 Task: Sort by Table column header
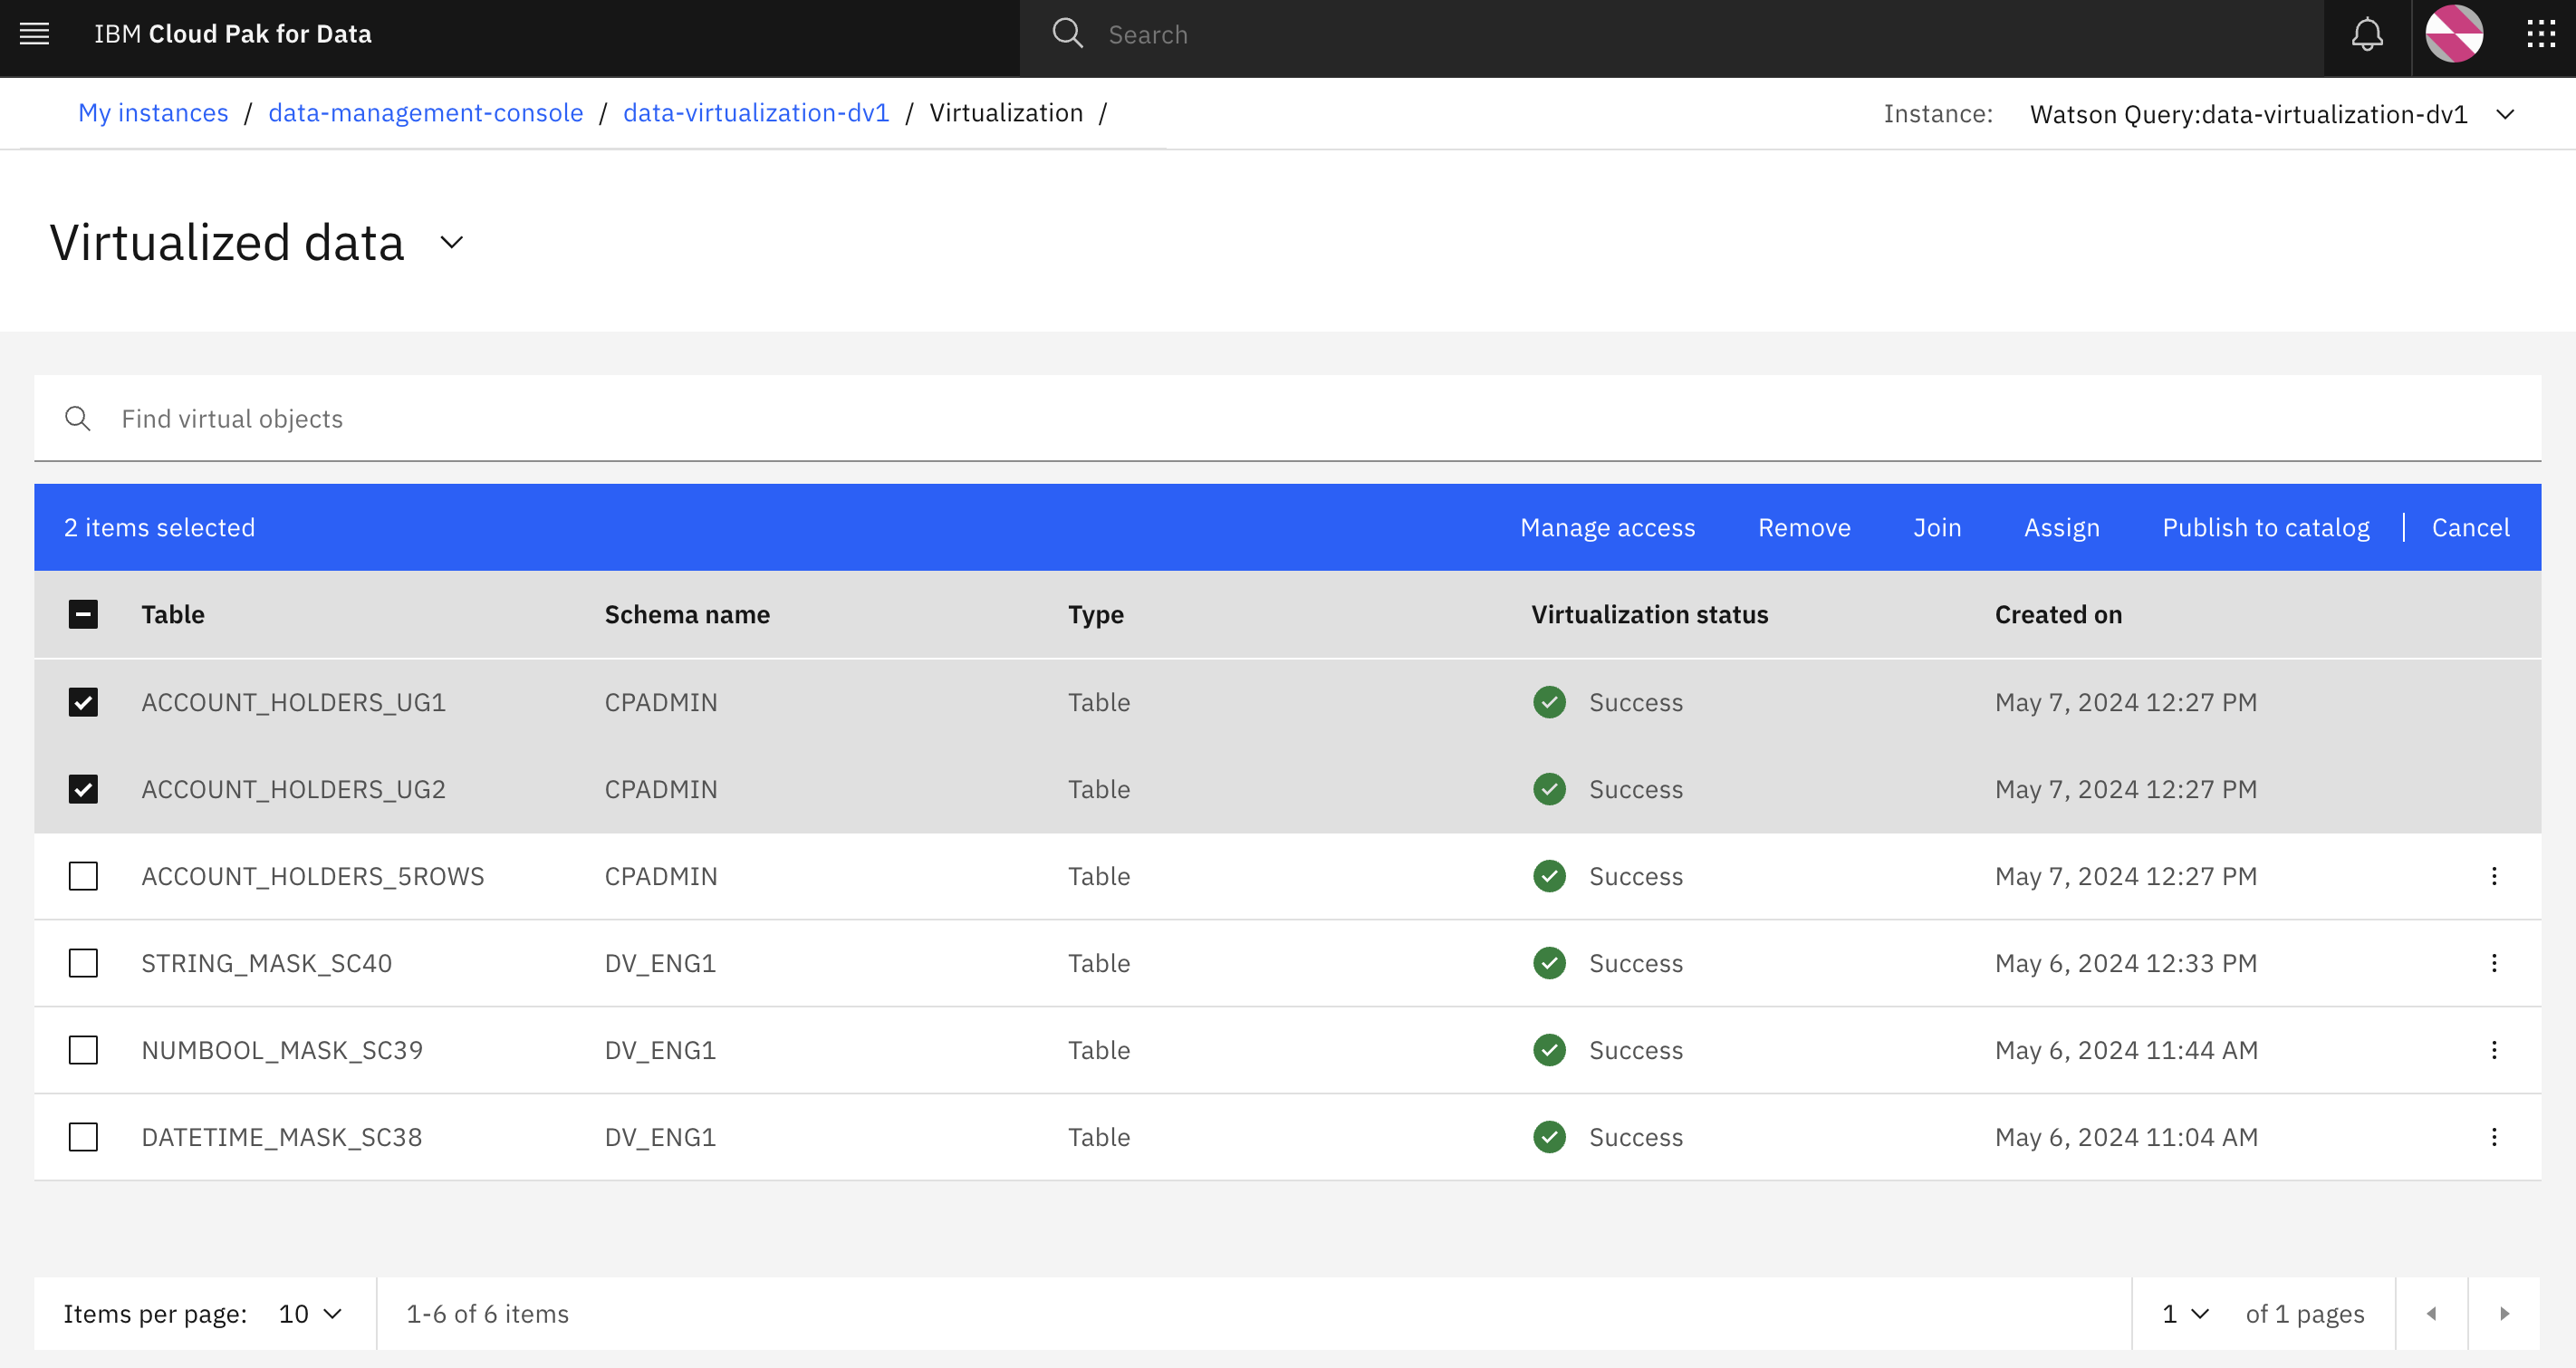tap(173, 614)
